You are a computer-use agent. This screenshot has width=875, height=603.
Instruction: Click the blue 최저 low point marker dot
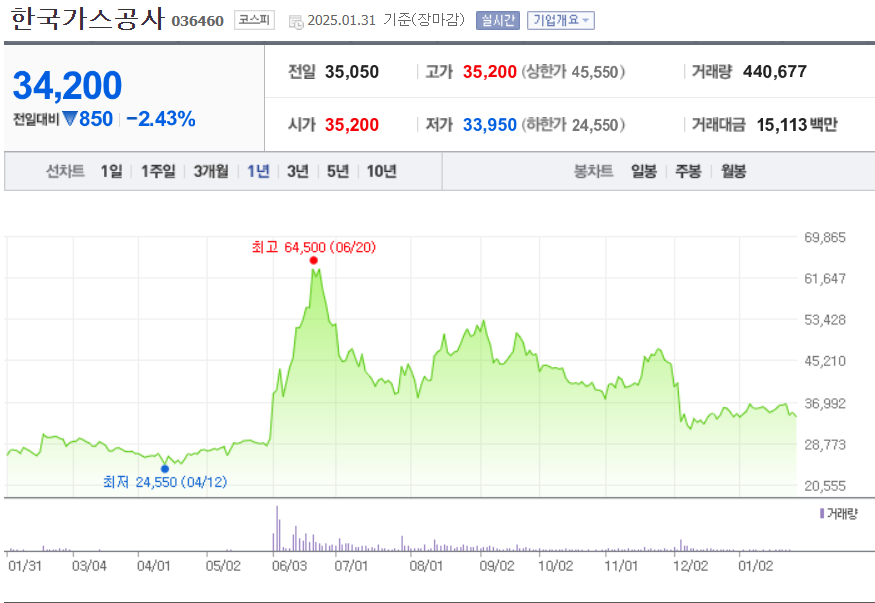(x=165, y=469)
